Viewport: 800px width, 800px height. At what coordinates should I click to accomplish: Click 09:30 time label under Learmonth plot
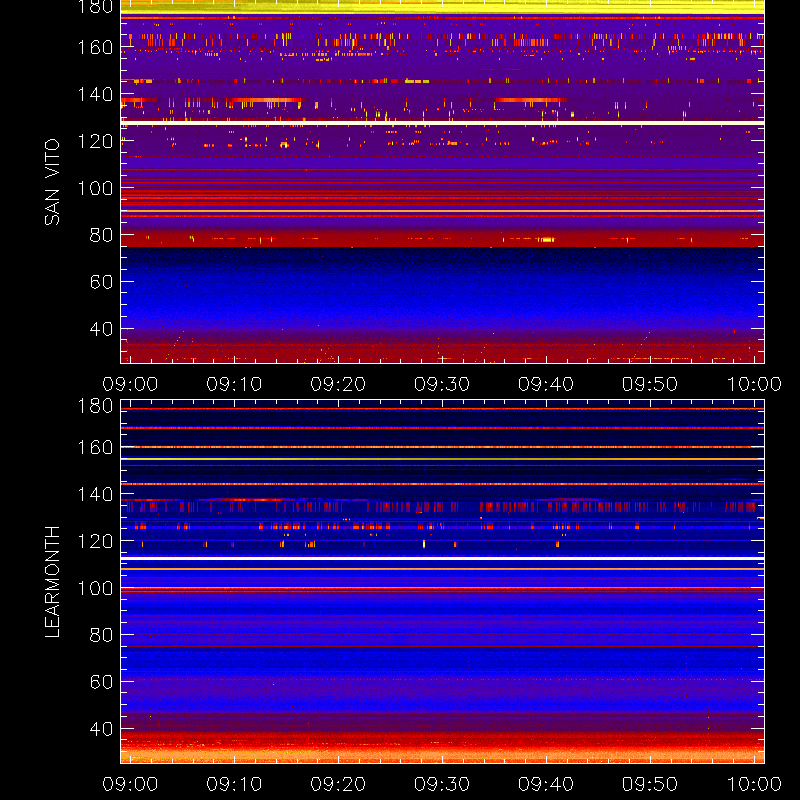(442, 784)
